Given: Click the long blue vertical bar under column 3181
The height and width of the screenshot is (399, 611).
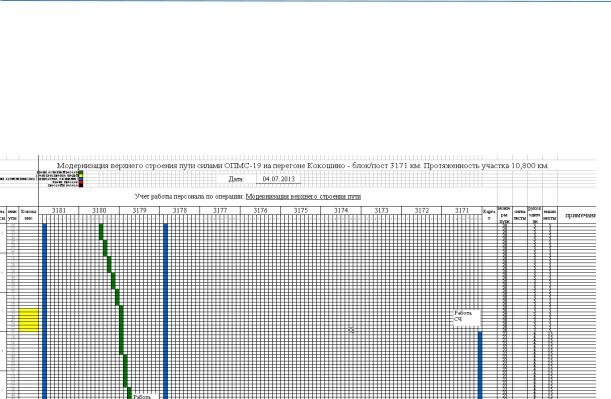Looking at the screenshot, I should (44, 311).
